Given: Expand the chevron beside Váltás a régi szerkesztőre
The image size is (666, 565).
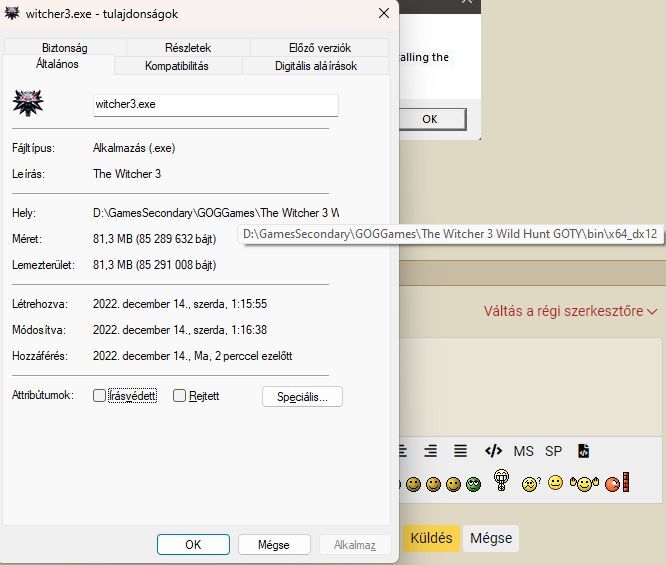Looking at the screenshot, I should tap(652, 312).
